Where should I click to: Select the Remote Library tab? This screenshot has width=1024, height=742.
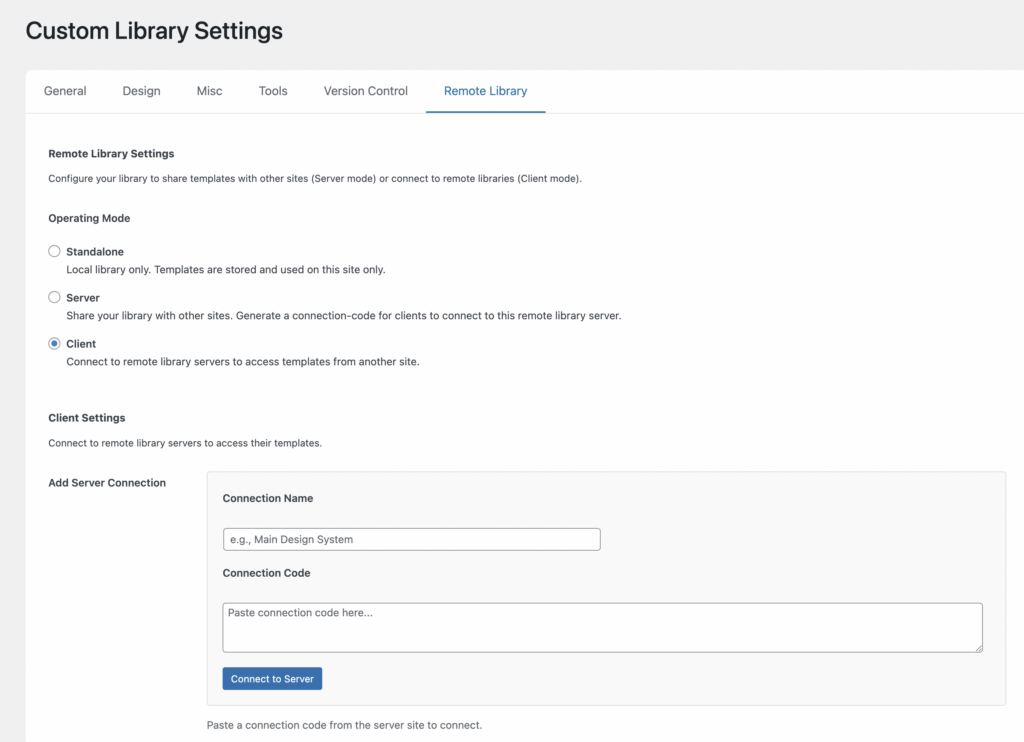click(485, 91)
